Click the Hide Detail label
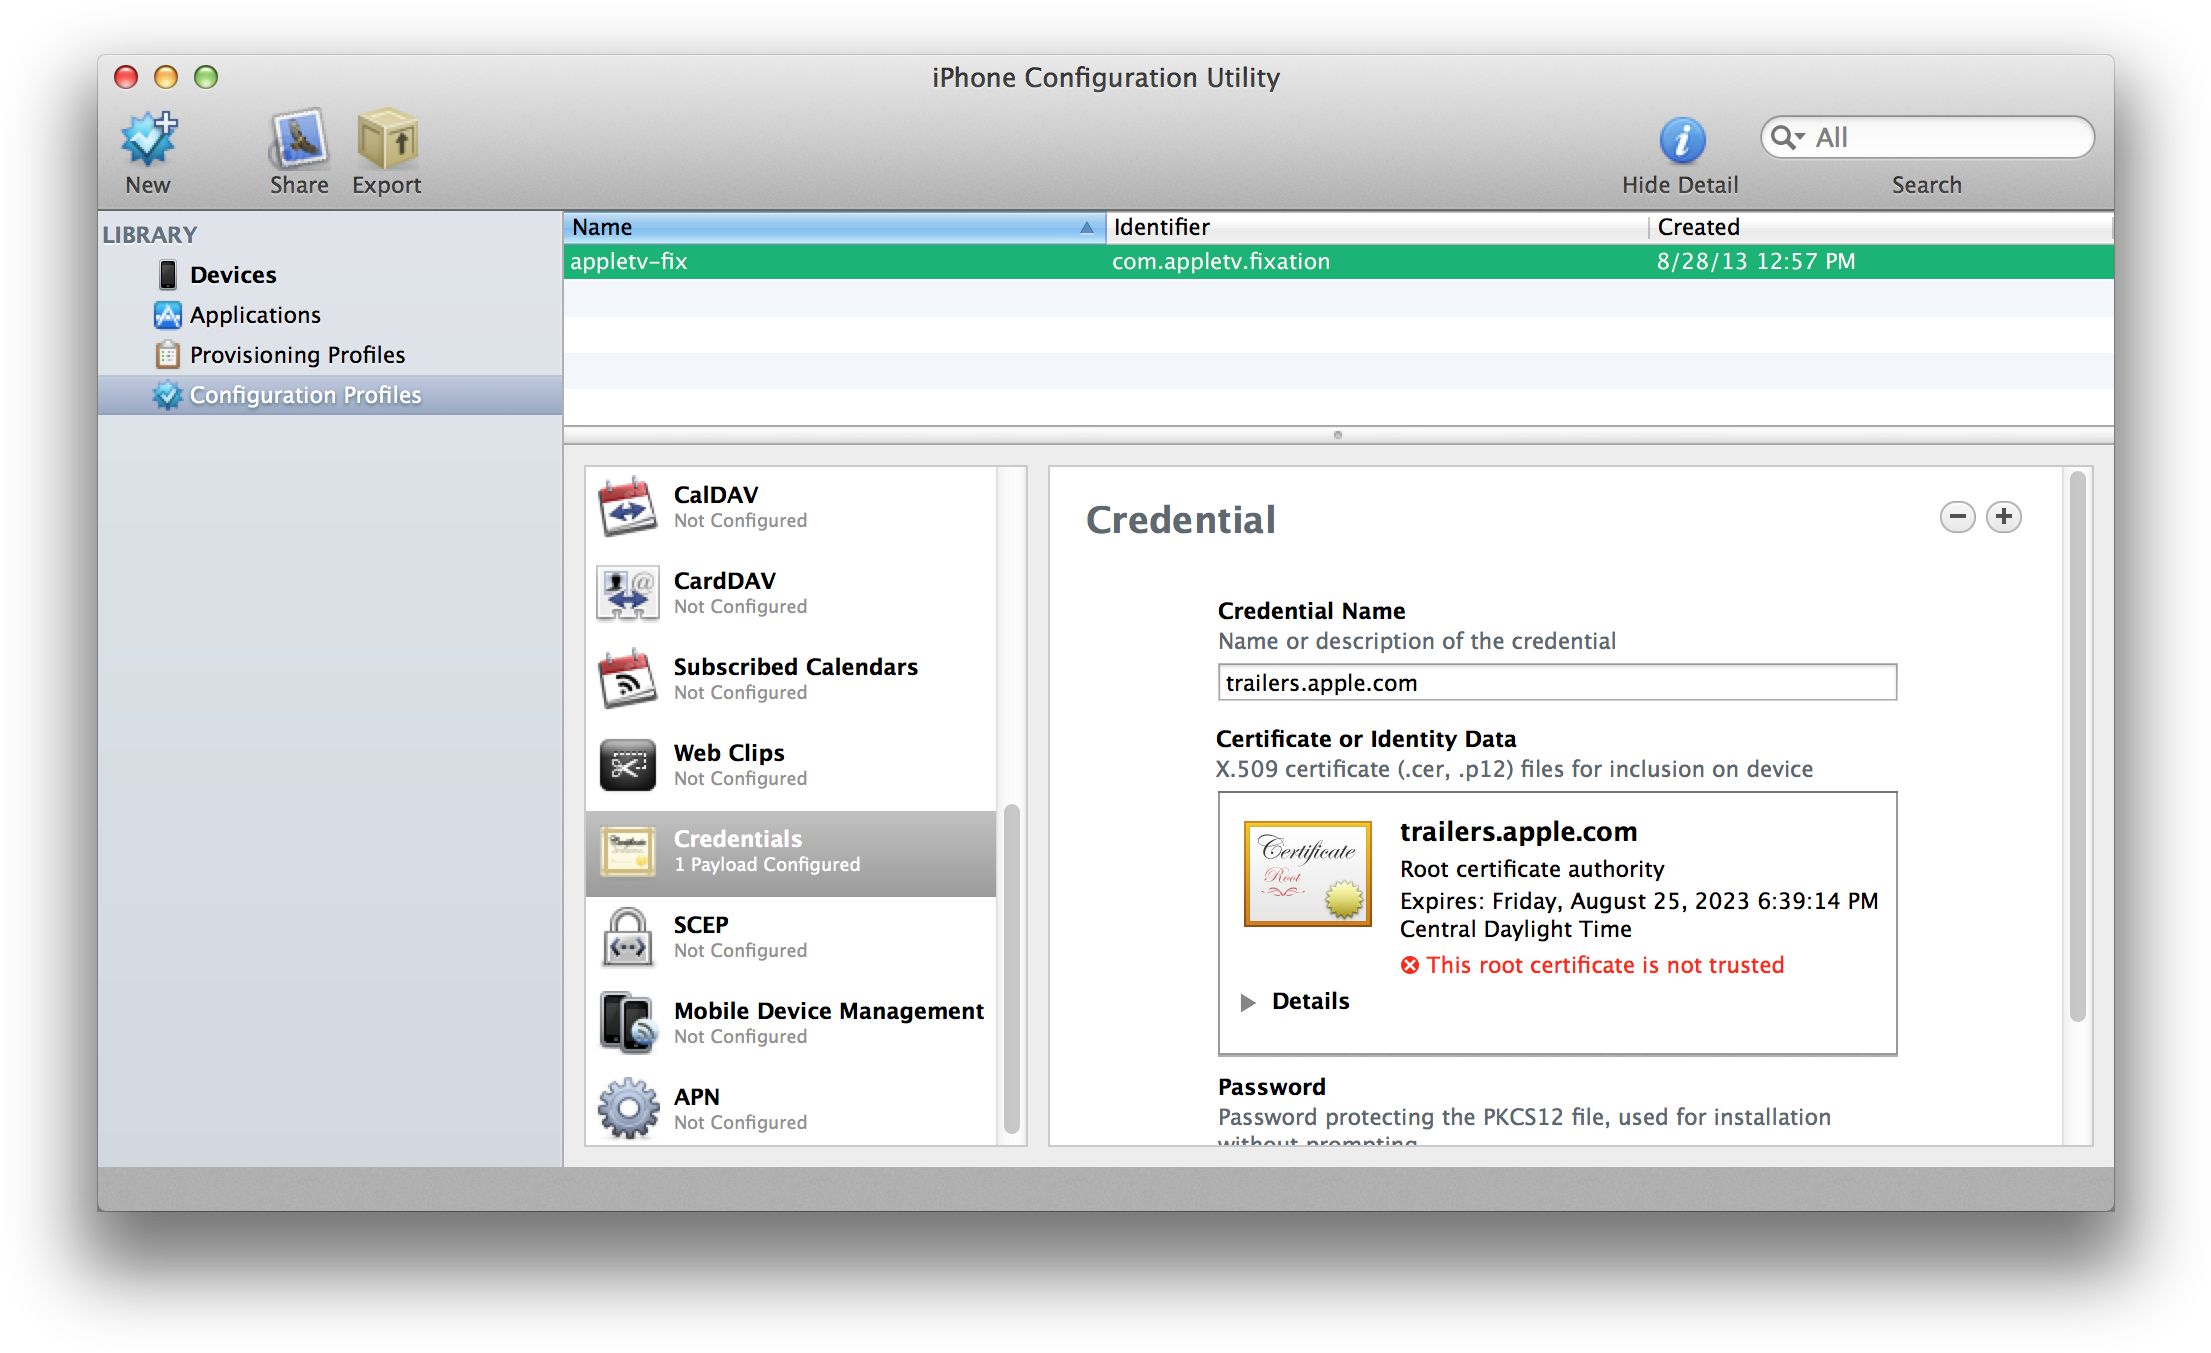The width and height of the screenshot is (2211, 1353). point(1680,185)
